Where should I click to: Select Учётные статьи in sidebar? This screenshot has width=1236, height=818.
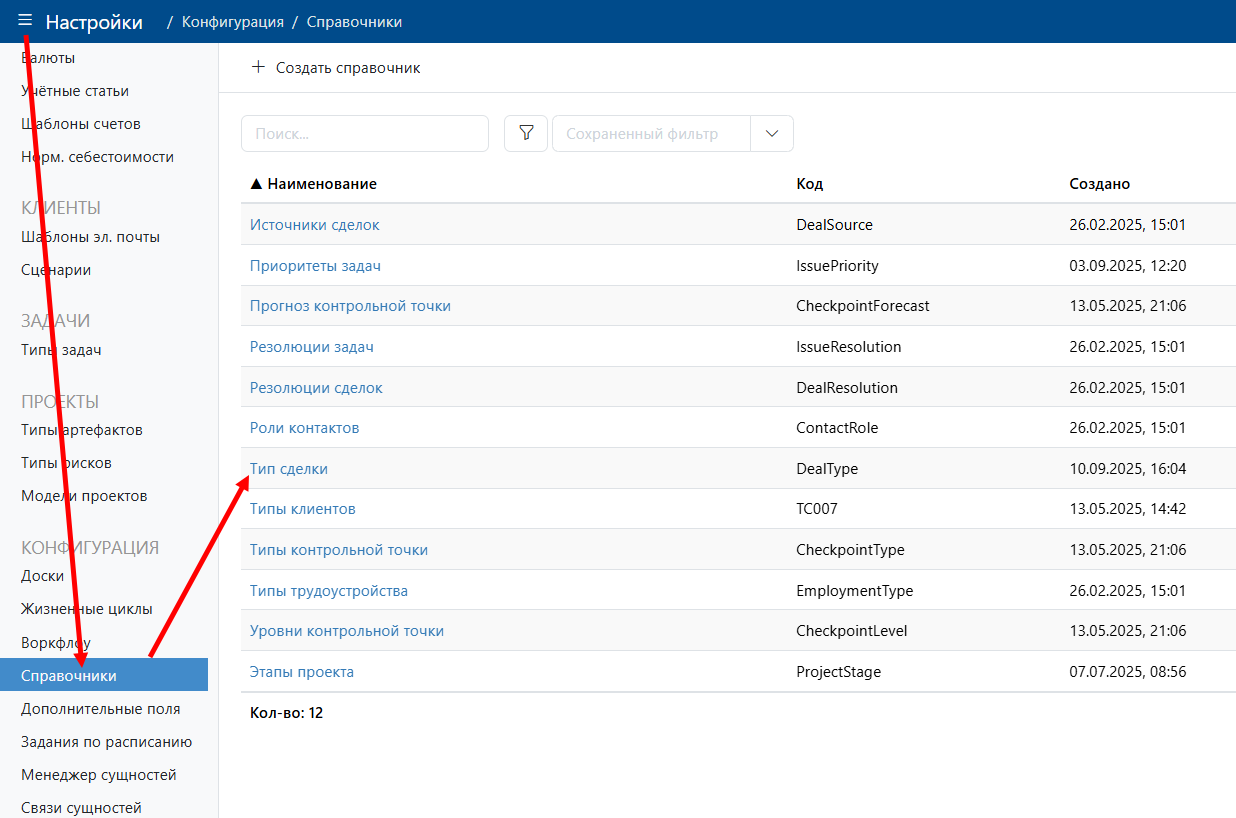click(75, 91)
